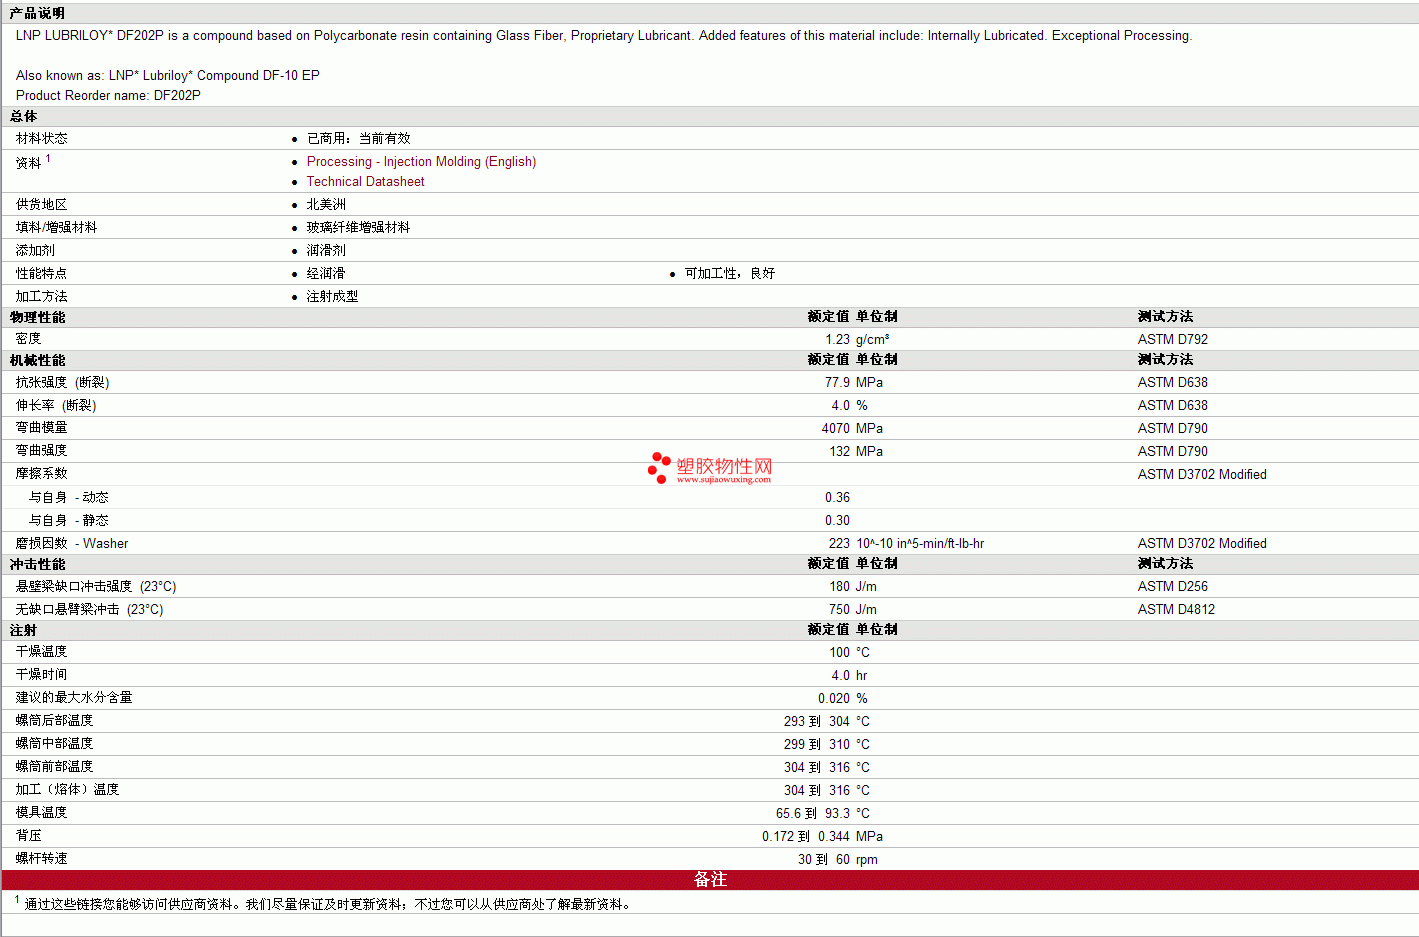Select the 加工方法 row label

(41, 297)
